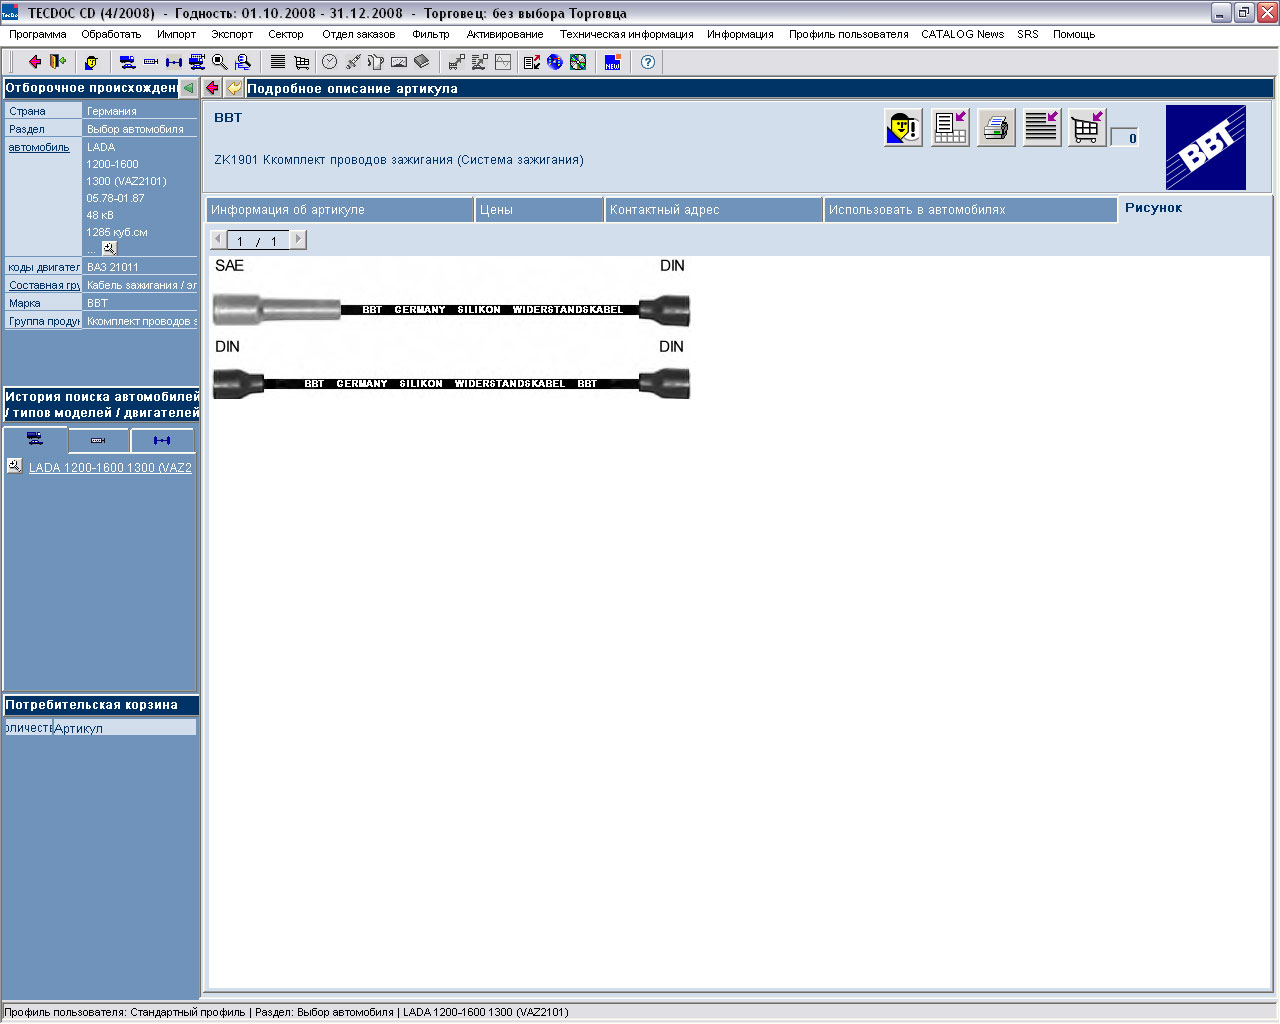This screenshot has width=1280, height=1024.
Task: Click 'ВАЗ 21011' engine code value
Action: (x=113, y=267)
